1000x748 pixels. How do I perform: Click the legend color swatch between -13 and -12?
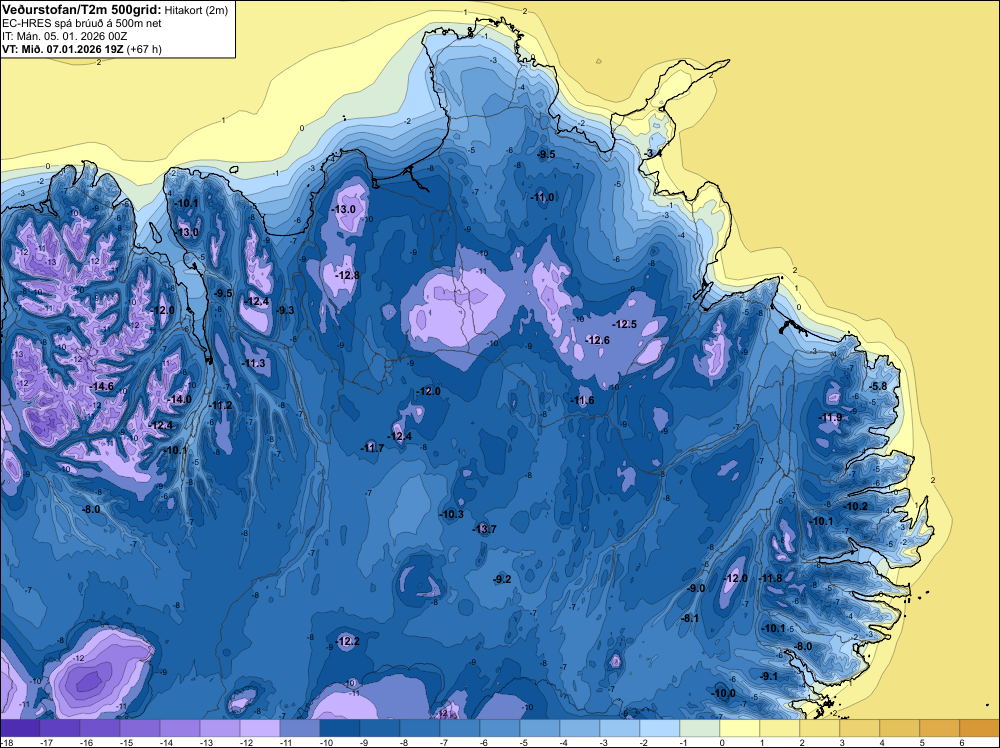[x=220, y=728]
